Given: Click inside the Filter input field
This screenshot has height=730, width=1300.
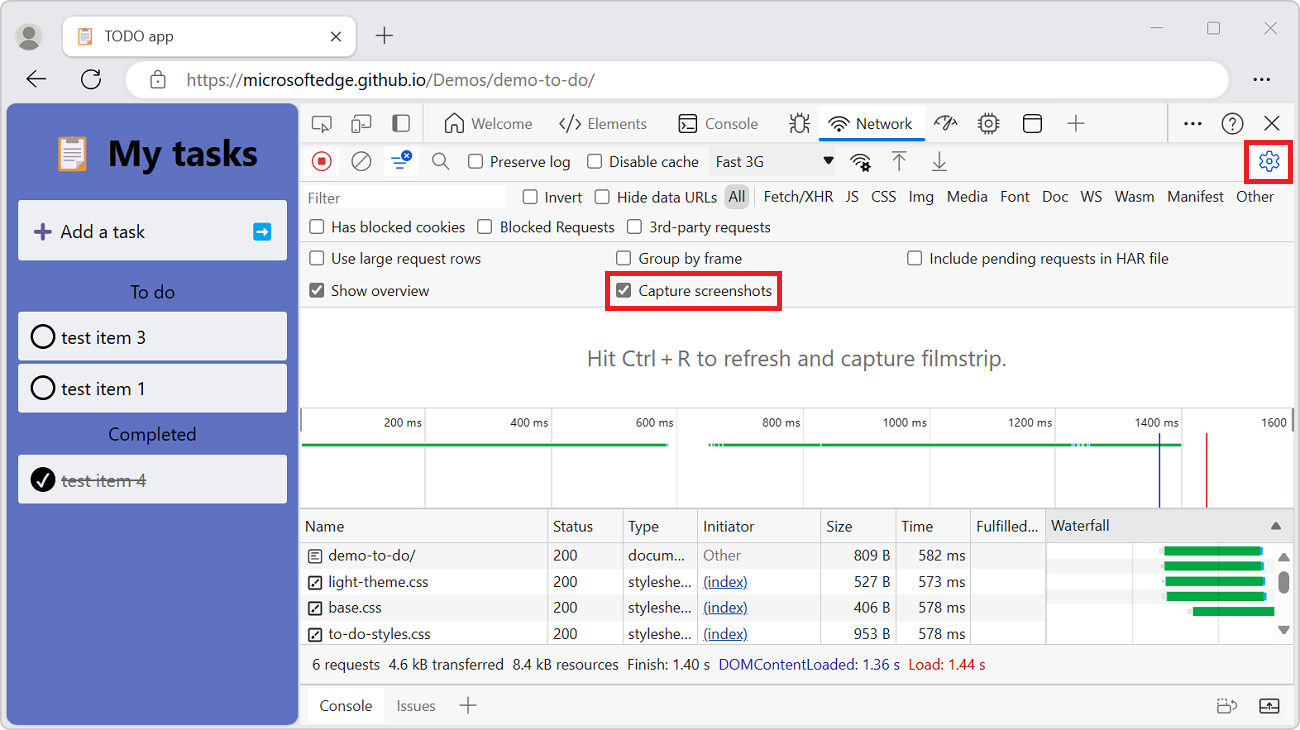Looking at the screenshot, I should [400, 197].
